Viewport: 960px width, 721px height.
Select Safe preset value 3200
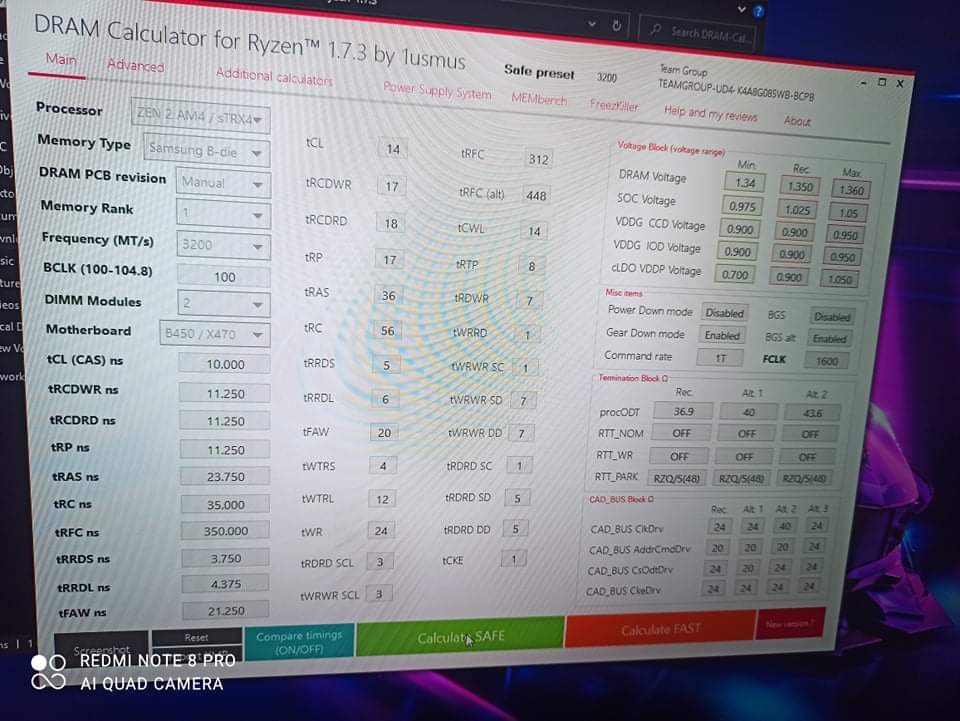click(x=607, y=77)
